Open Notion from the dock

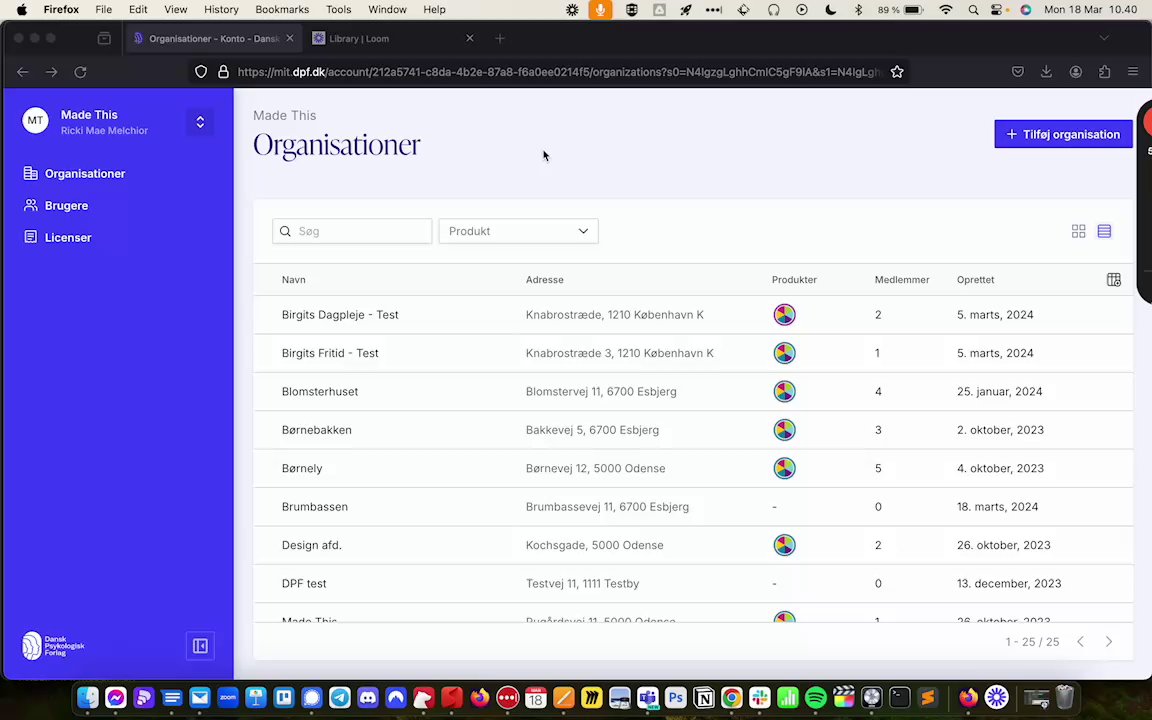coord(703,697)
